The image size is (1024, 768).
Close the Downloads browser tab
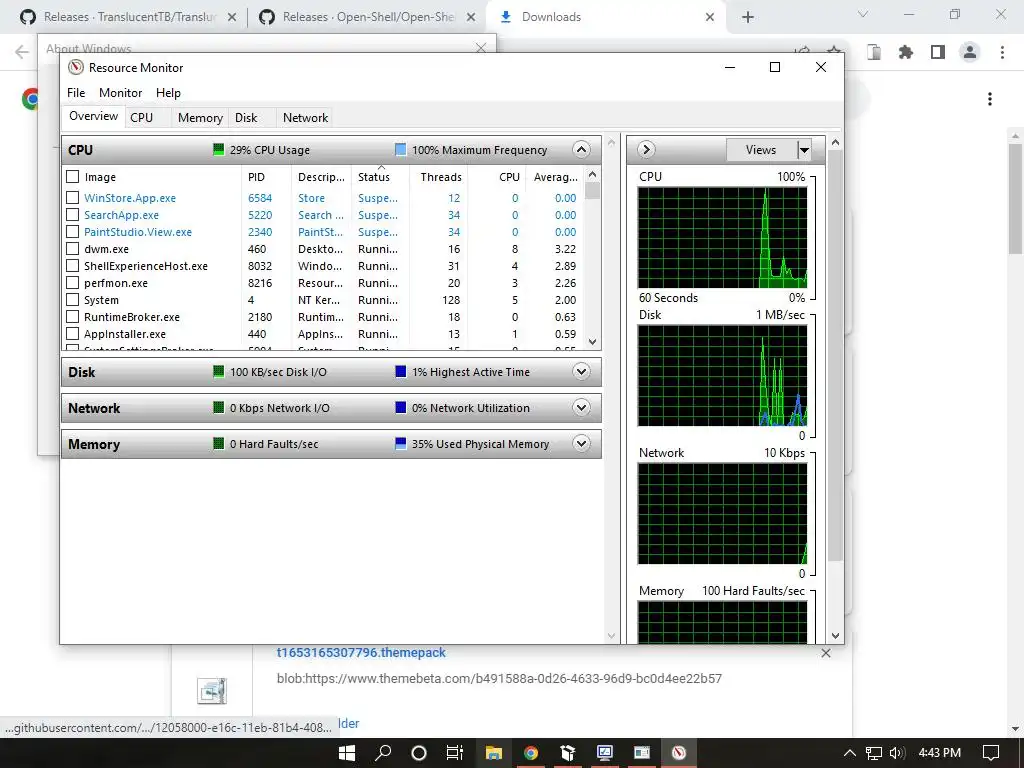(x=710, y=17)
